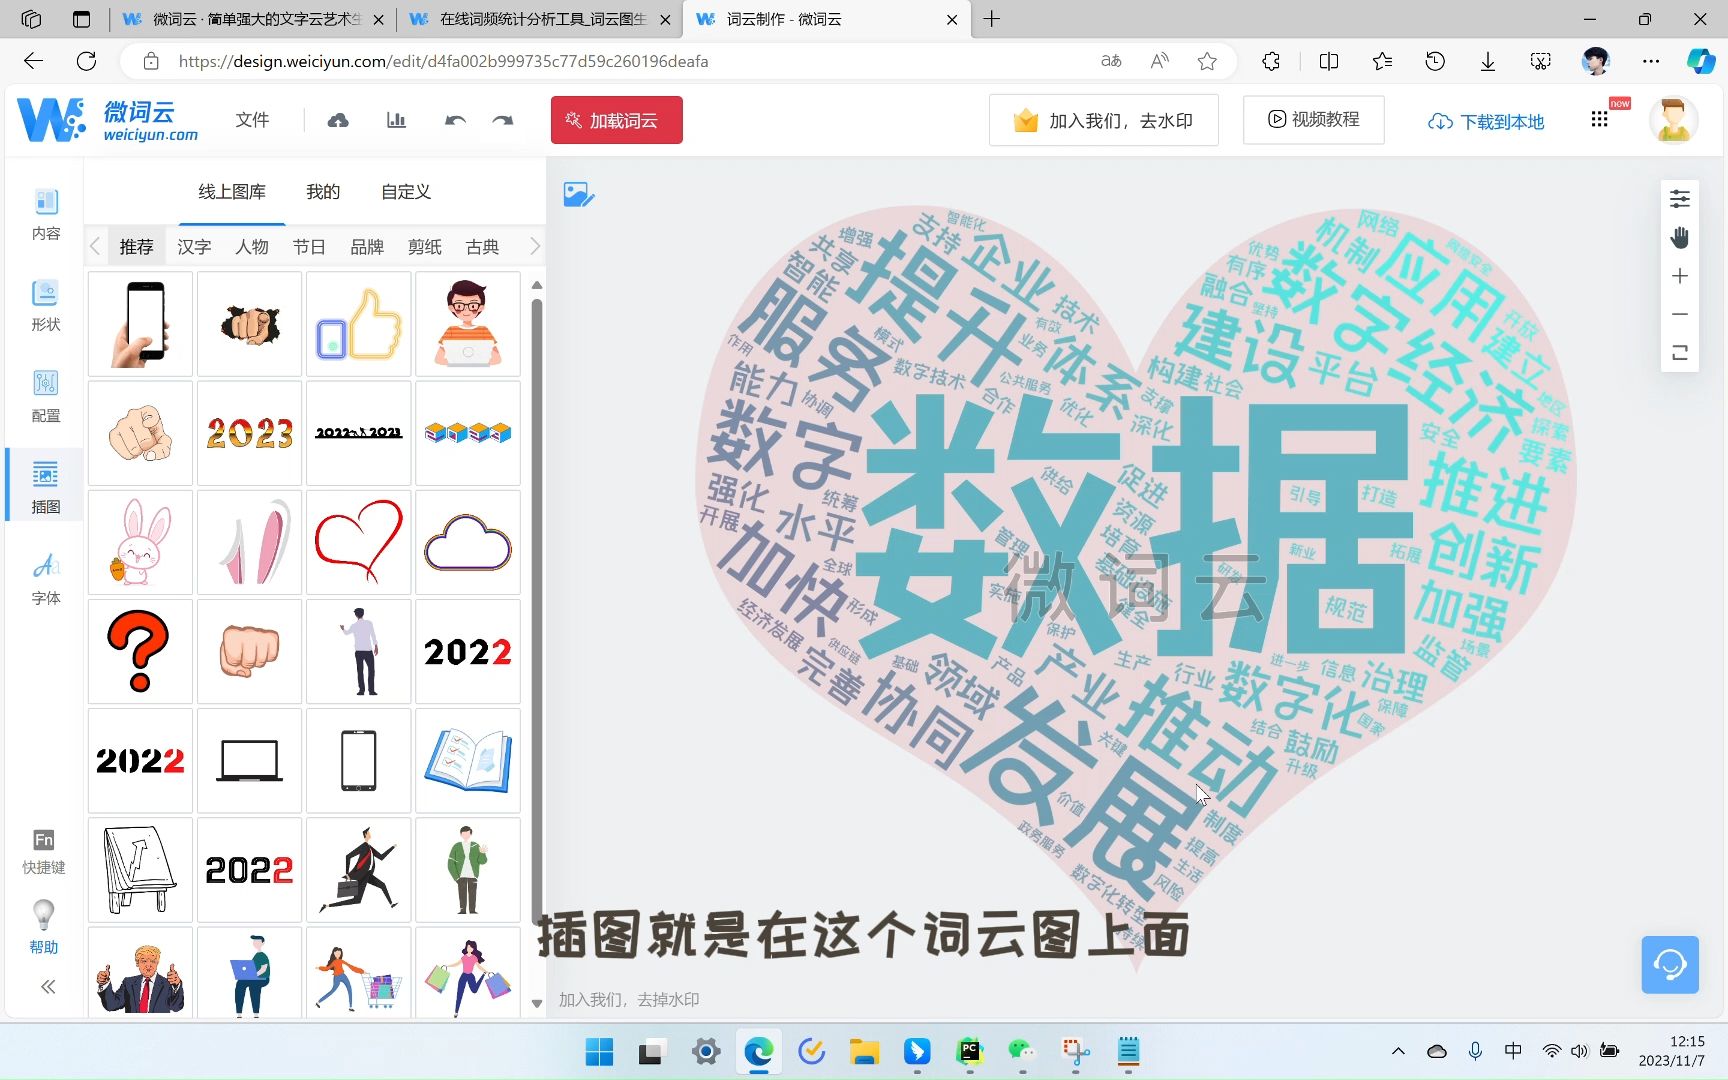Zoom out with the minus icon
The width and height of the screenshot is (1728, 1080).
point(1680,314)
